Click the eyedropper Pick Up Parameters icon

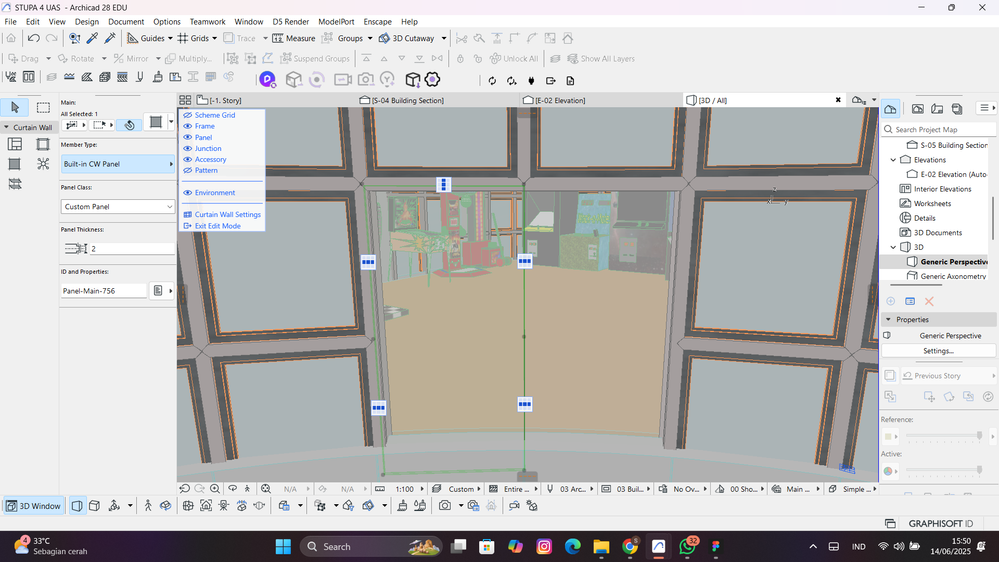click(92, 38)
